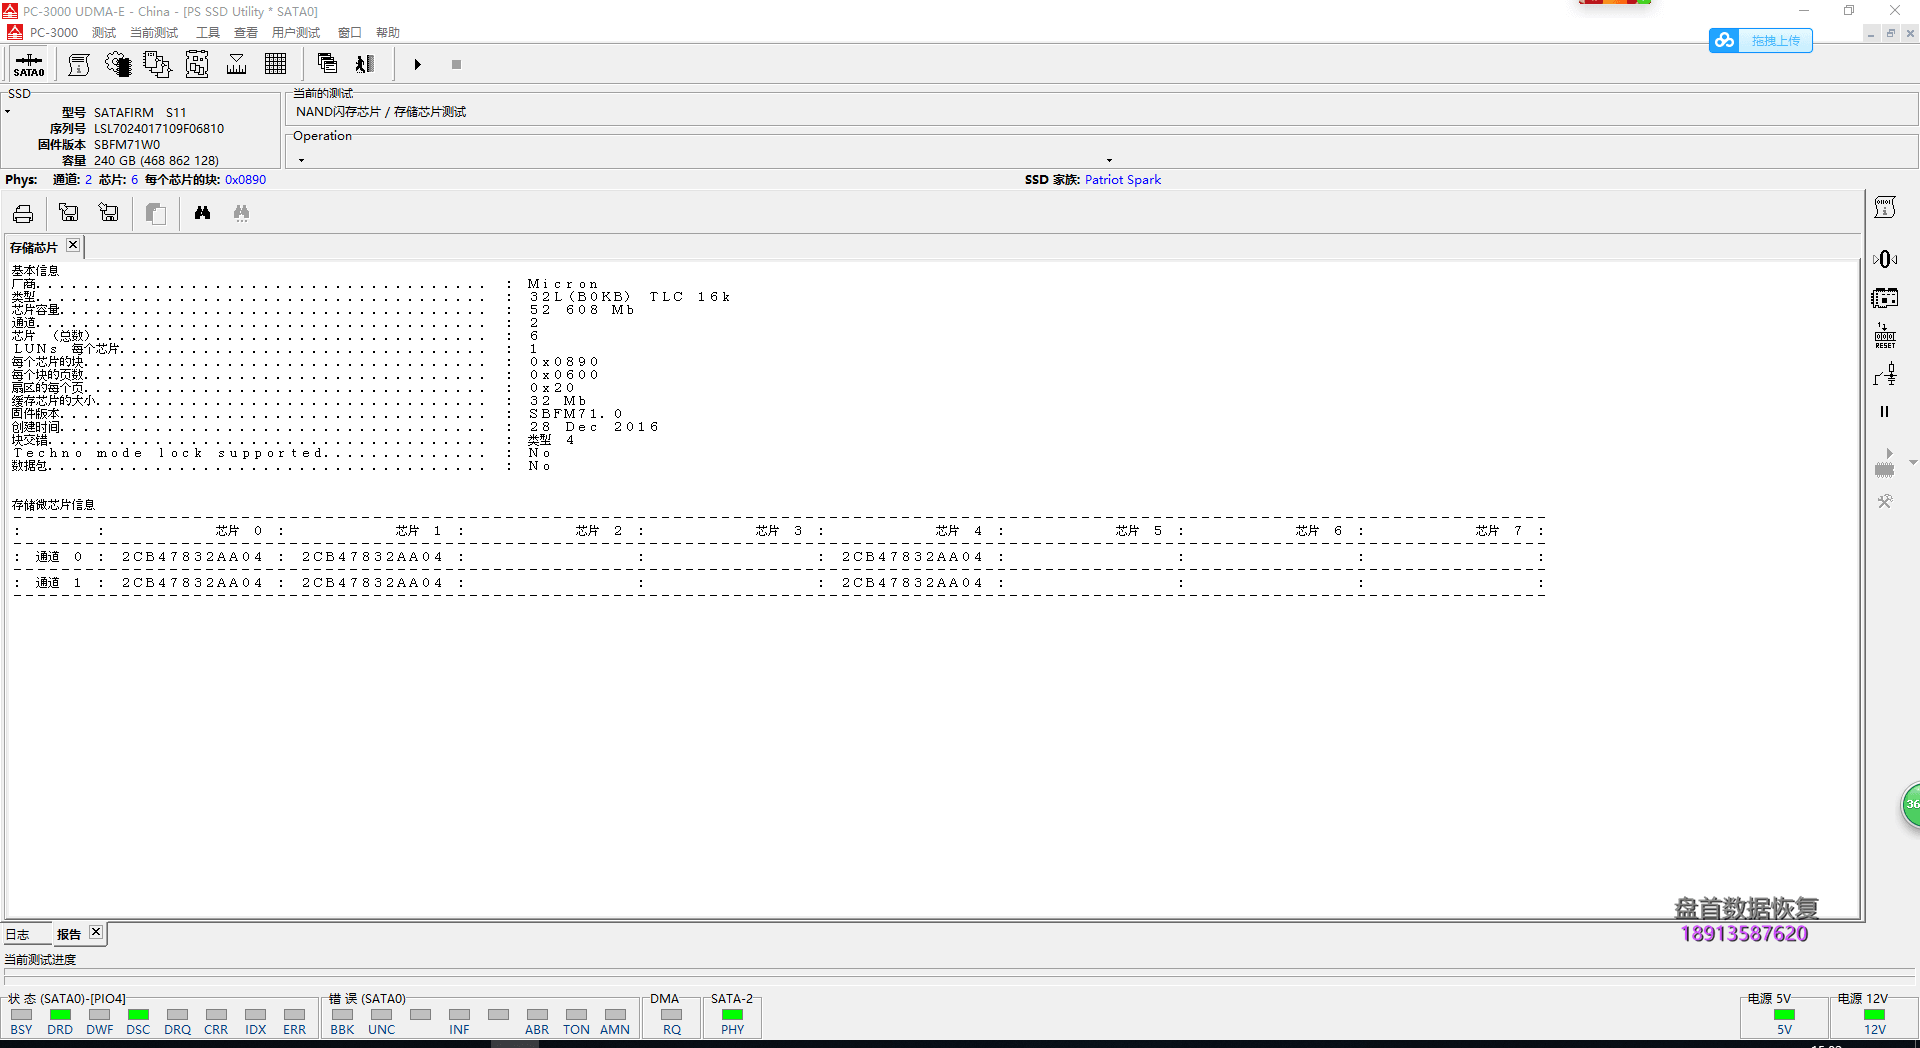Restore the inner MDI child window
The image size is (1920, 1048).
pyautogui.click(x=1890, y=33)
